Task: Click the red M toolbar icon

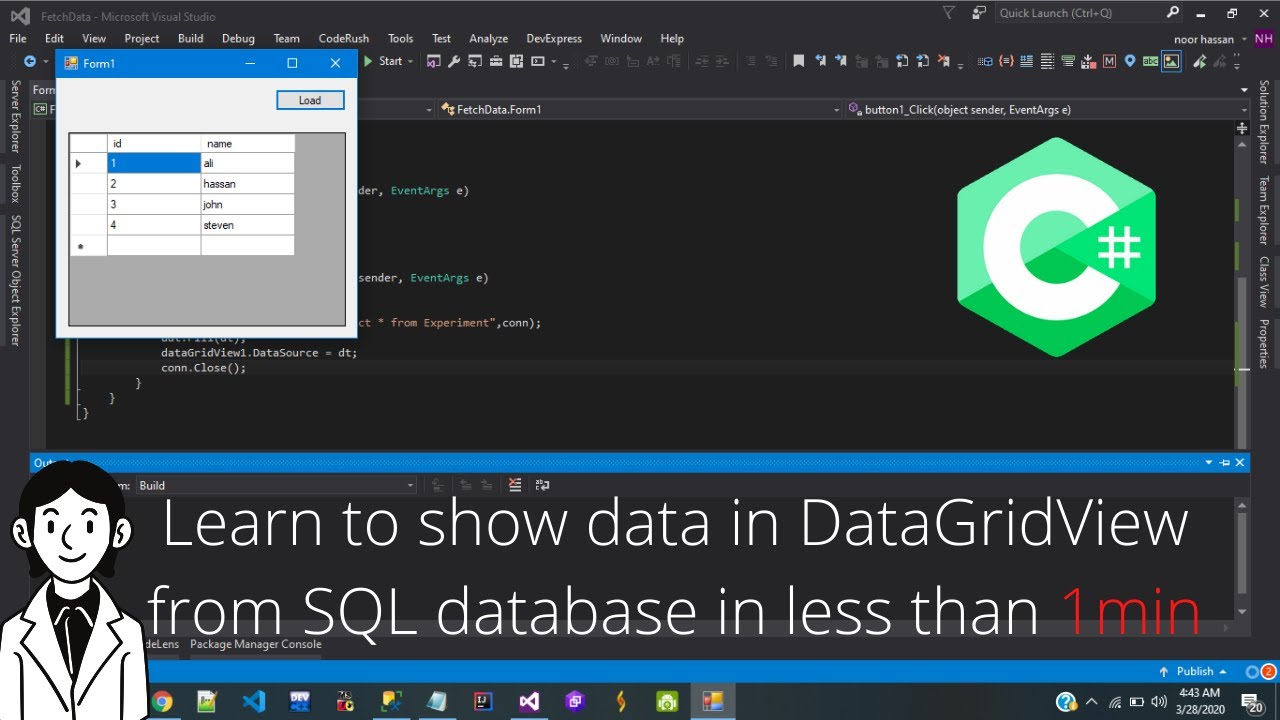Action: 1109,61
